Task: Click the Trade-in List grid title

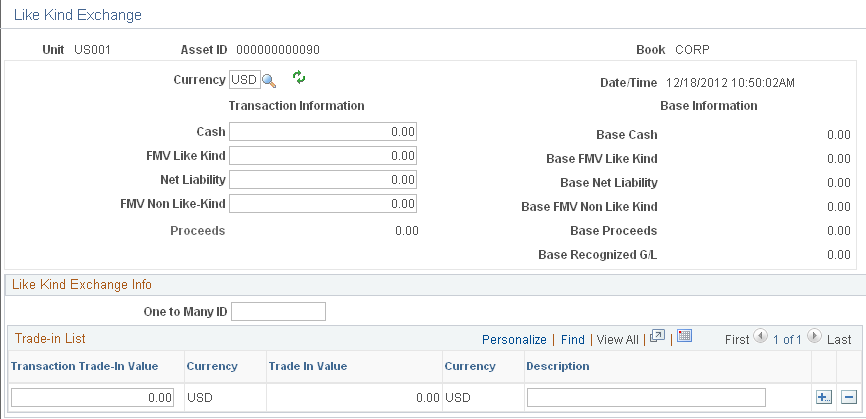Action: (50, 338)
